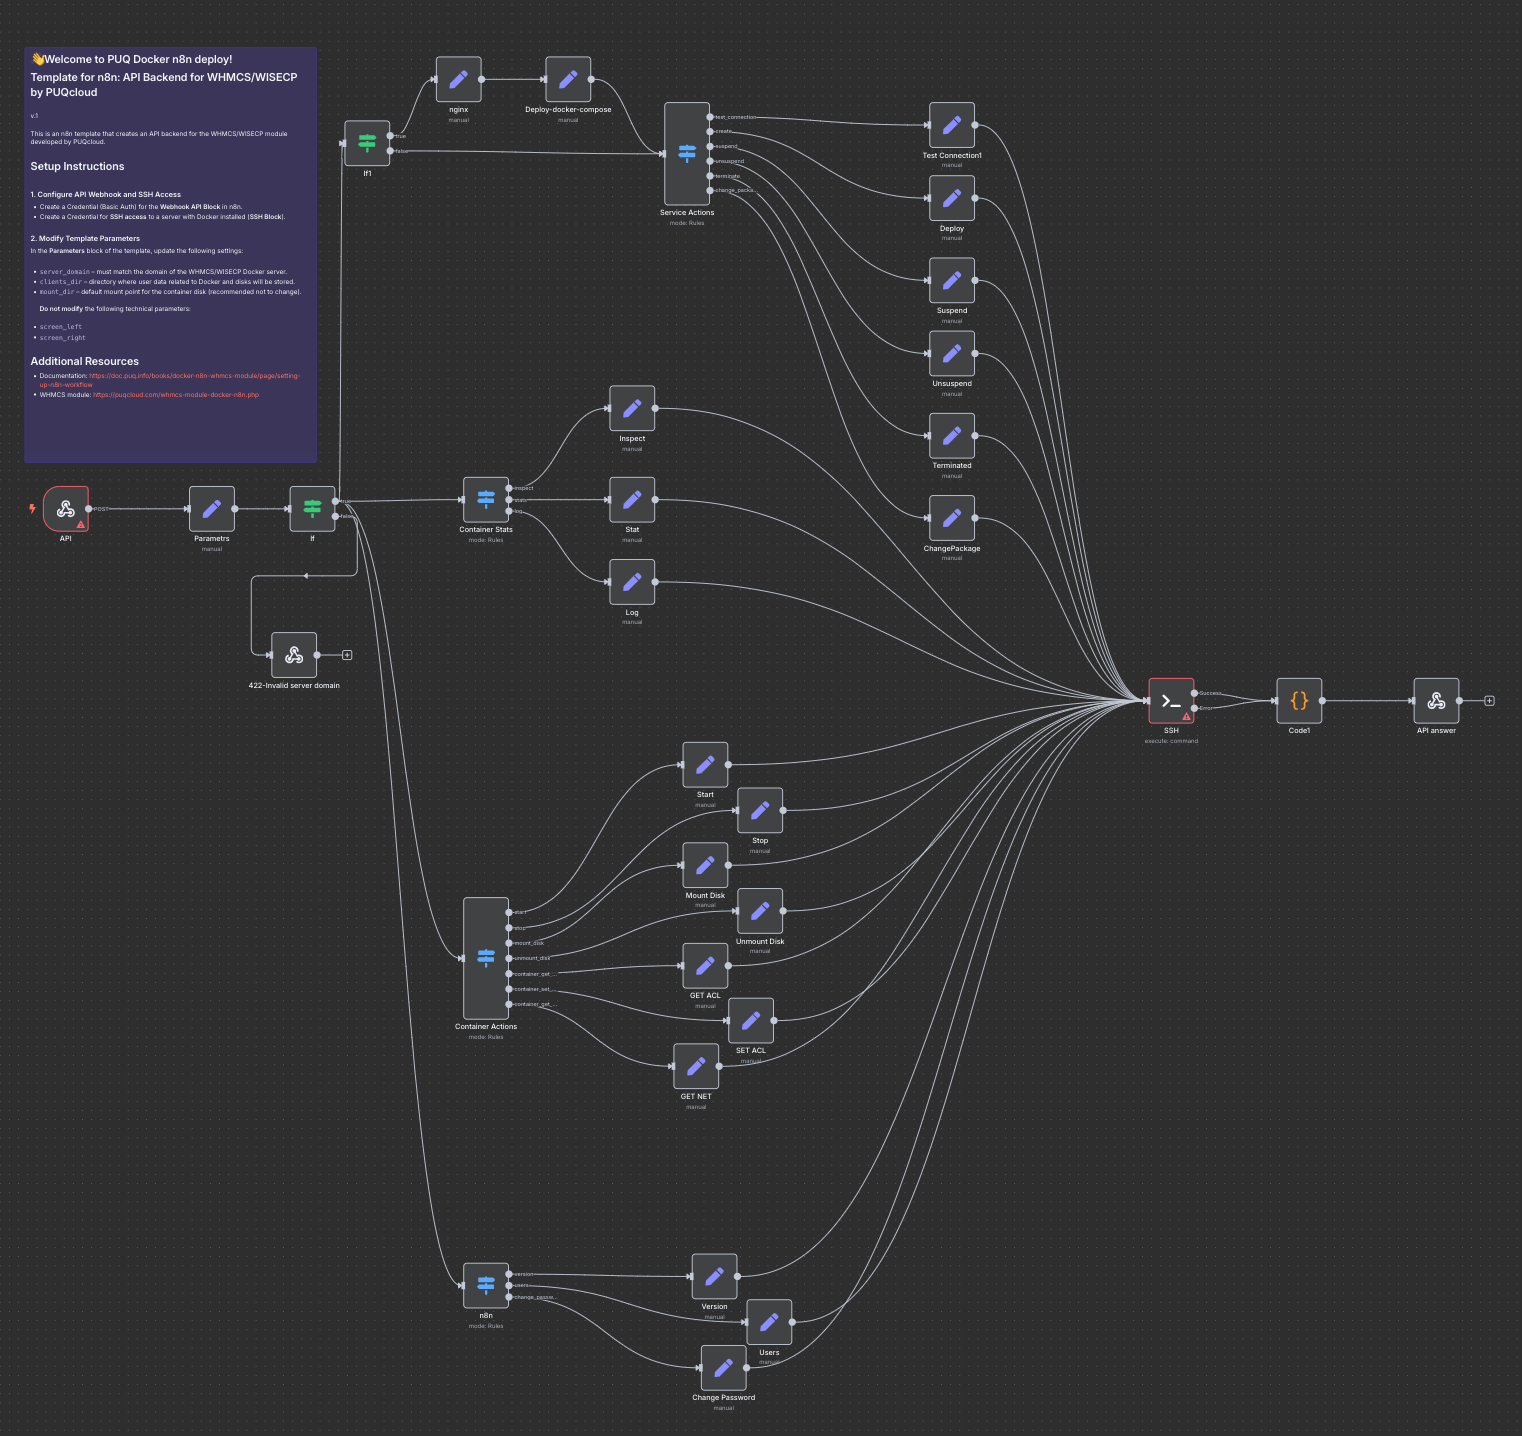The image size is (1522, 1436).
Task: Open the Deploy edit node
Action: 952,198
